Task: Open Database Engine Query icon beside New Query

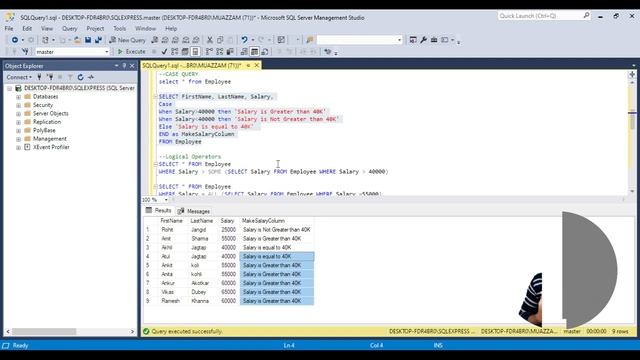Action: tap(155, 40)
